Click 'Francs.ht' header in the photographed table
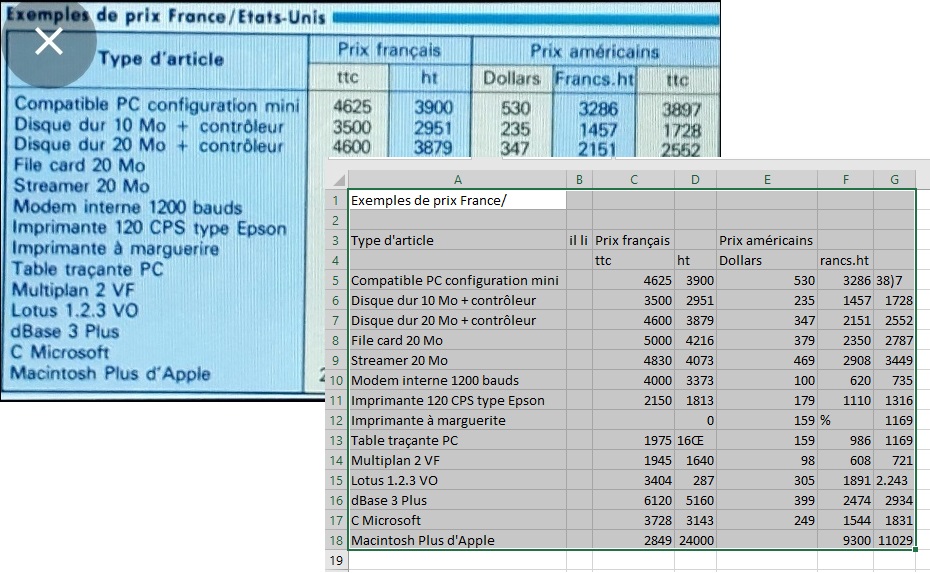The height and width of the screenshot is (573, 930). [594, 78]
